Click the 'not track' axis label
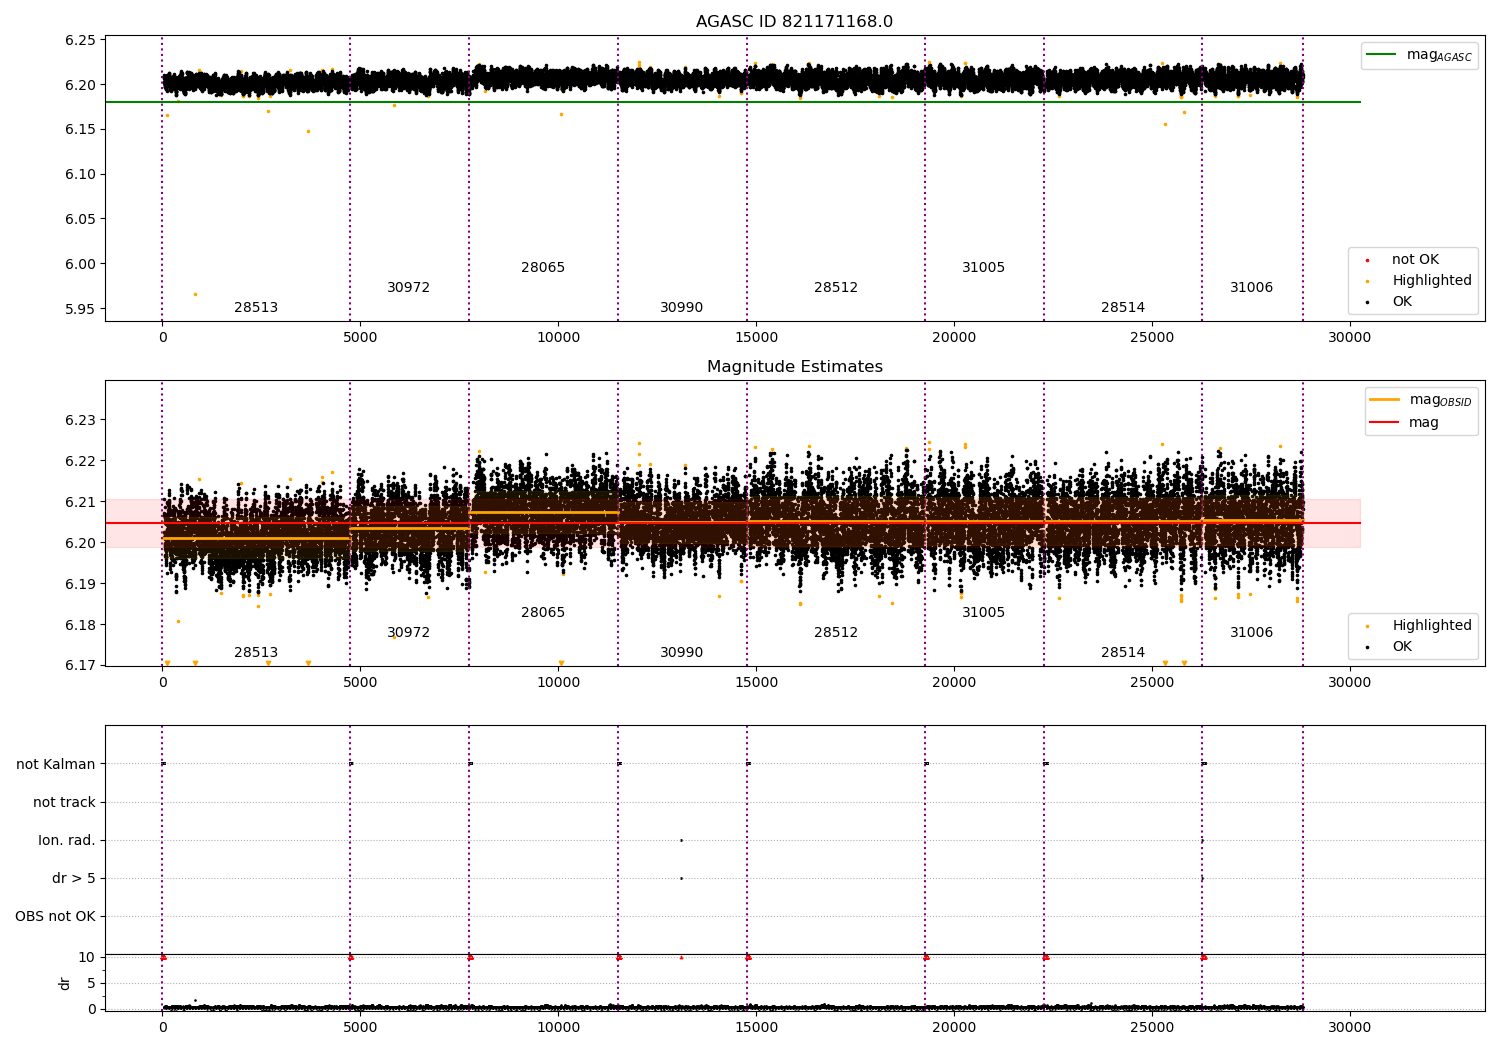1500x1050 pixels. [x=64, y=803]
